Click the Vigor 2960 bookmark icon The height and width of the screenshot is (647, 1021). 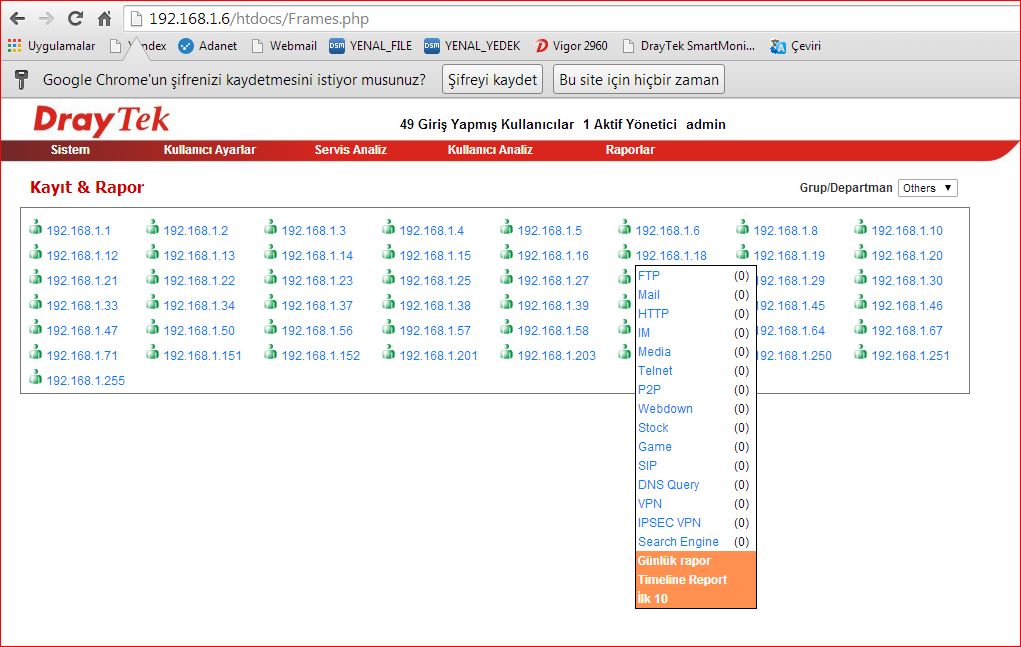pyautogui.click(x=542, y=45)
